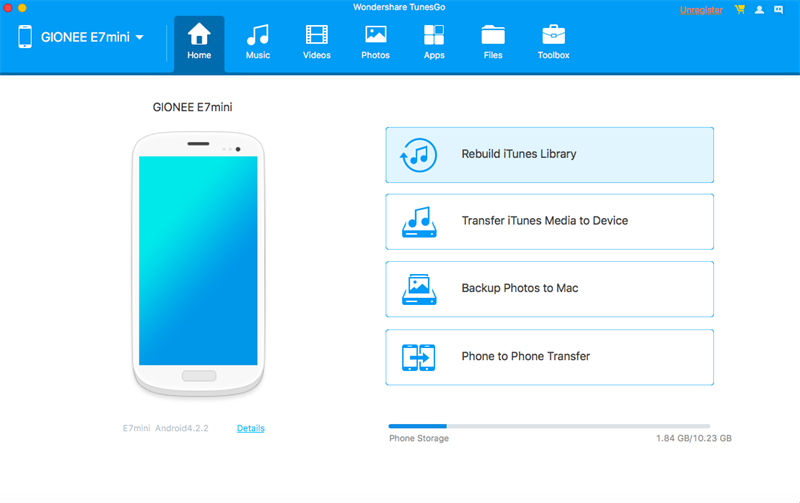Click the Rebuild iTunes Library button
The height and width of the screenshot is (503, 800).
pyautogui.click(x=549, y=155)
